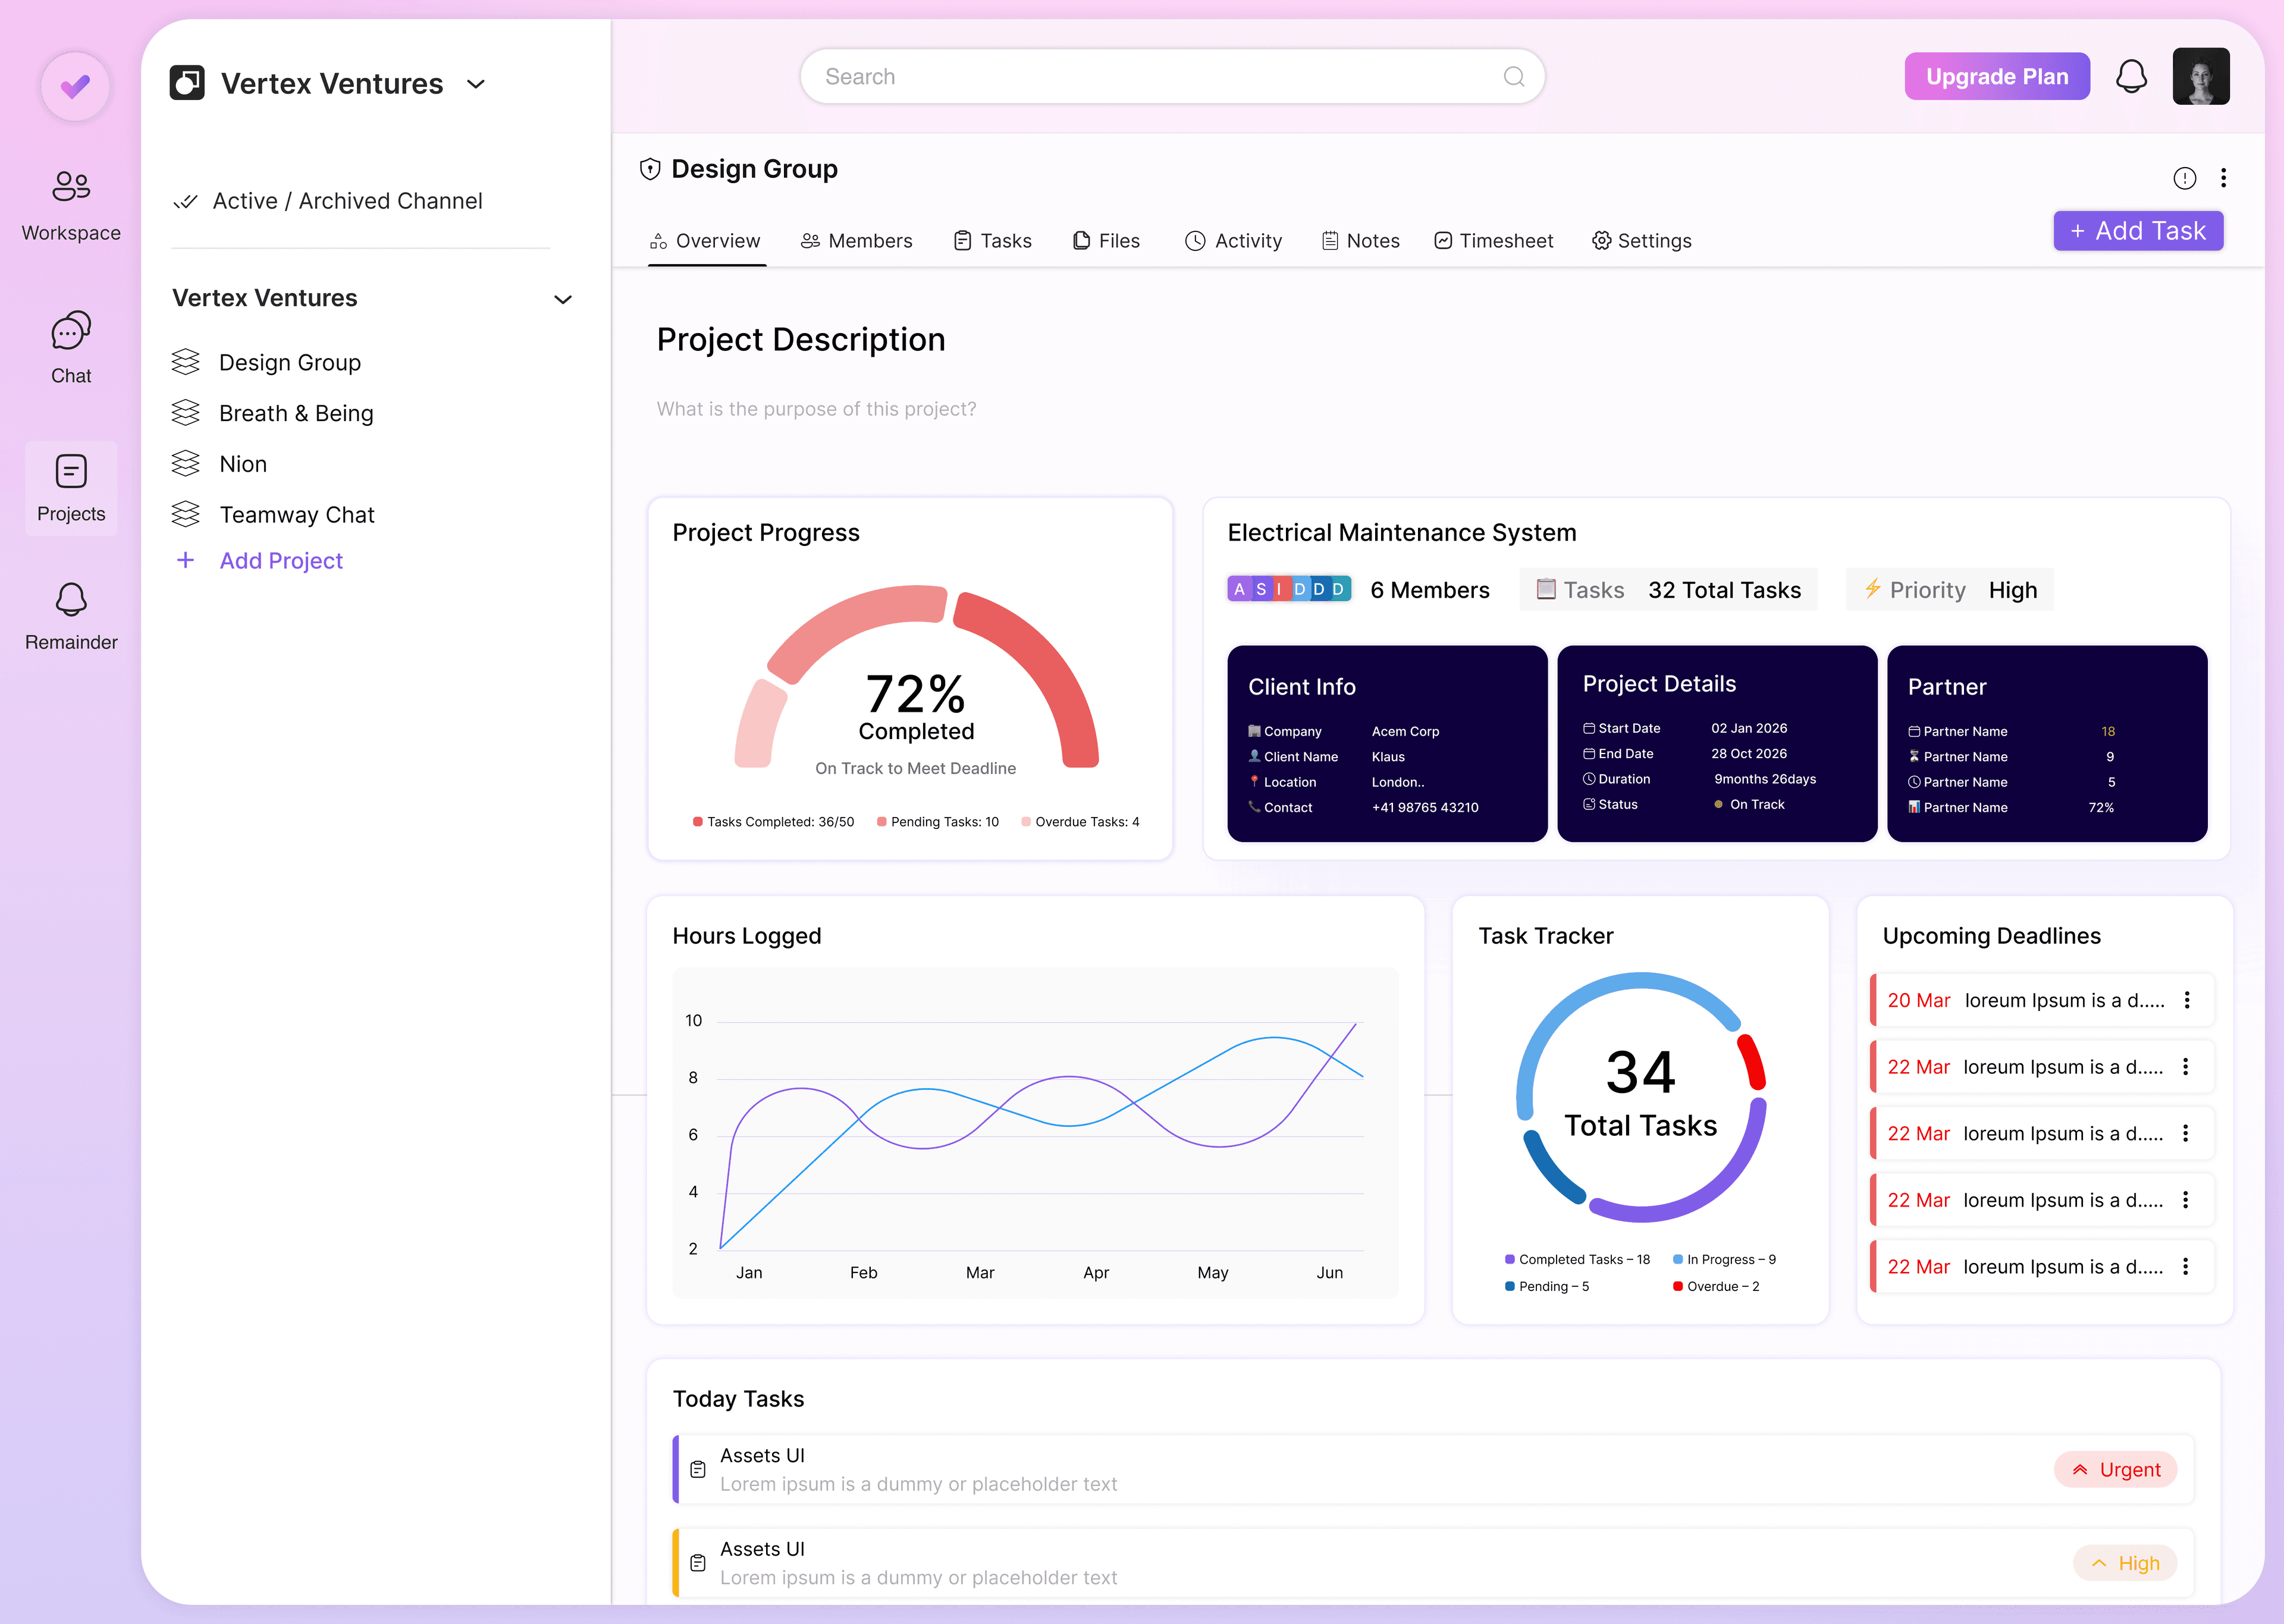Open the Remainder bell section

pyautogui.click(x=71, y=617)
